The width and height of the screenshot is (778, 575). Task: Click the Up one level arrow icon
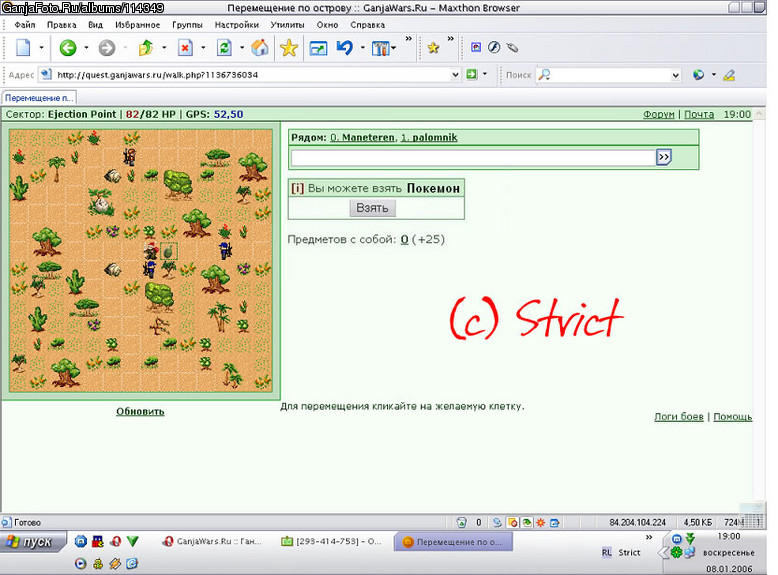click(x=146, y=48)
